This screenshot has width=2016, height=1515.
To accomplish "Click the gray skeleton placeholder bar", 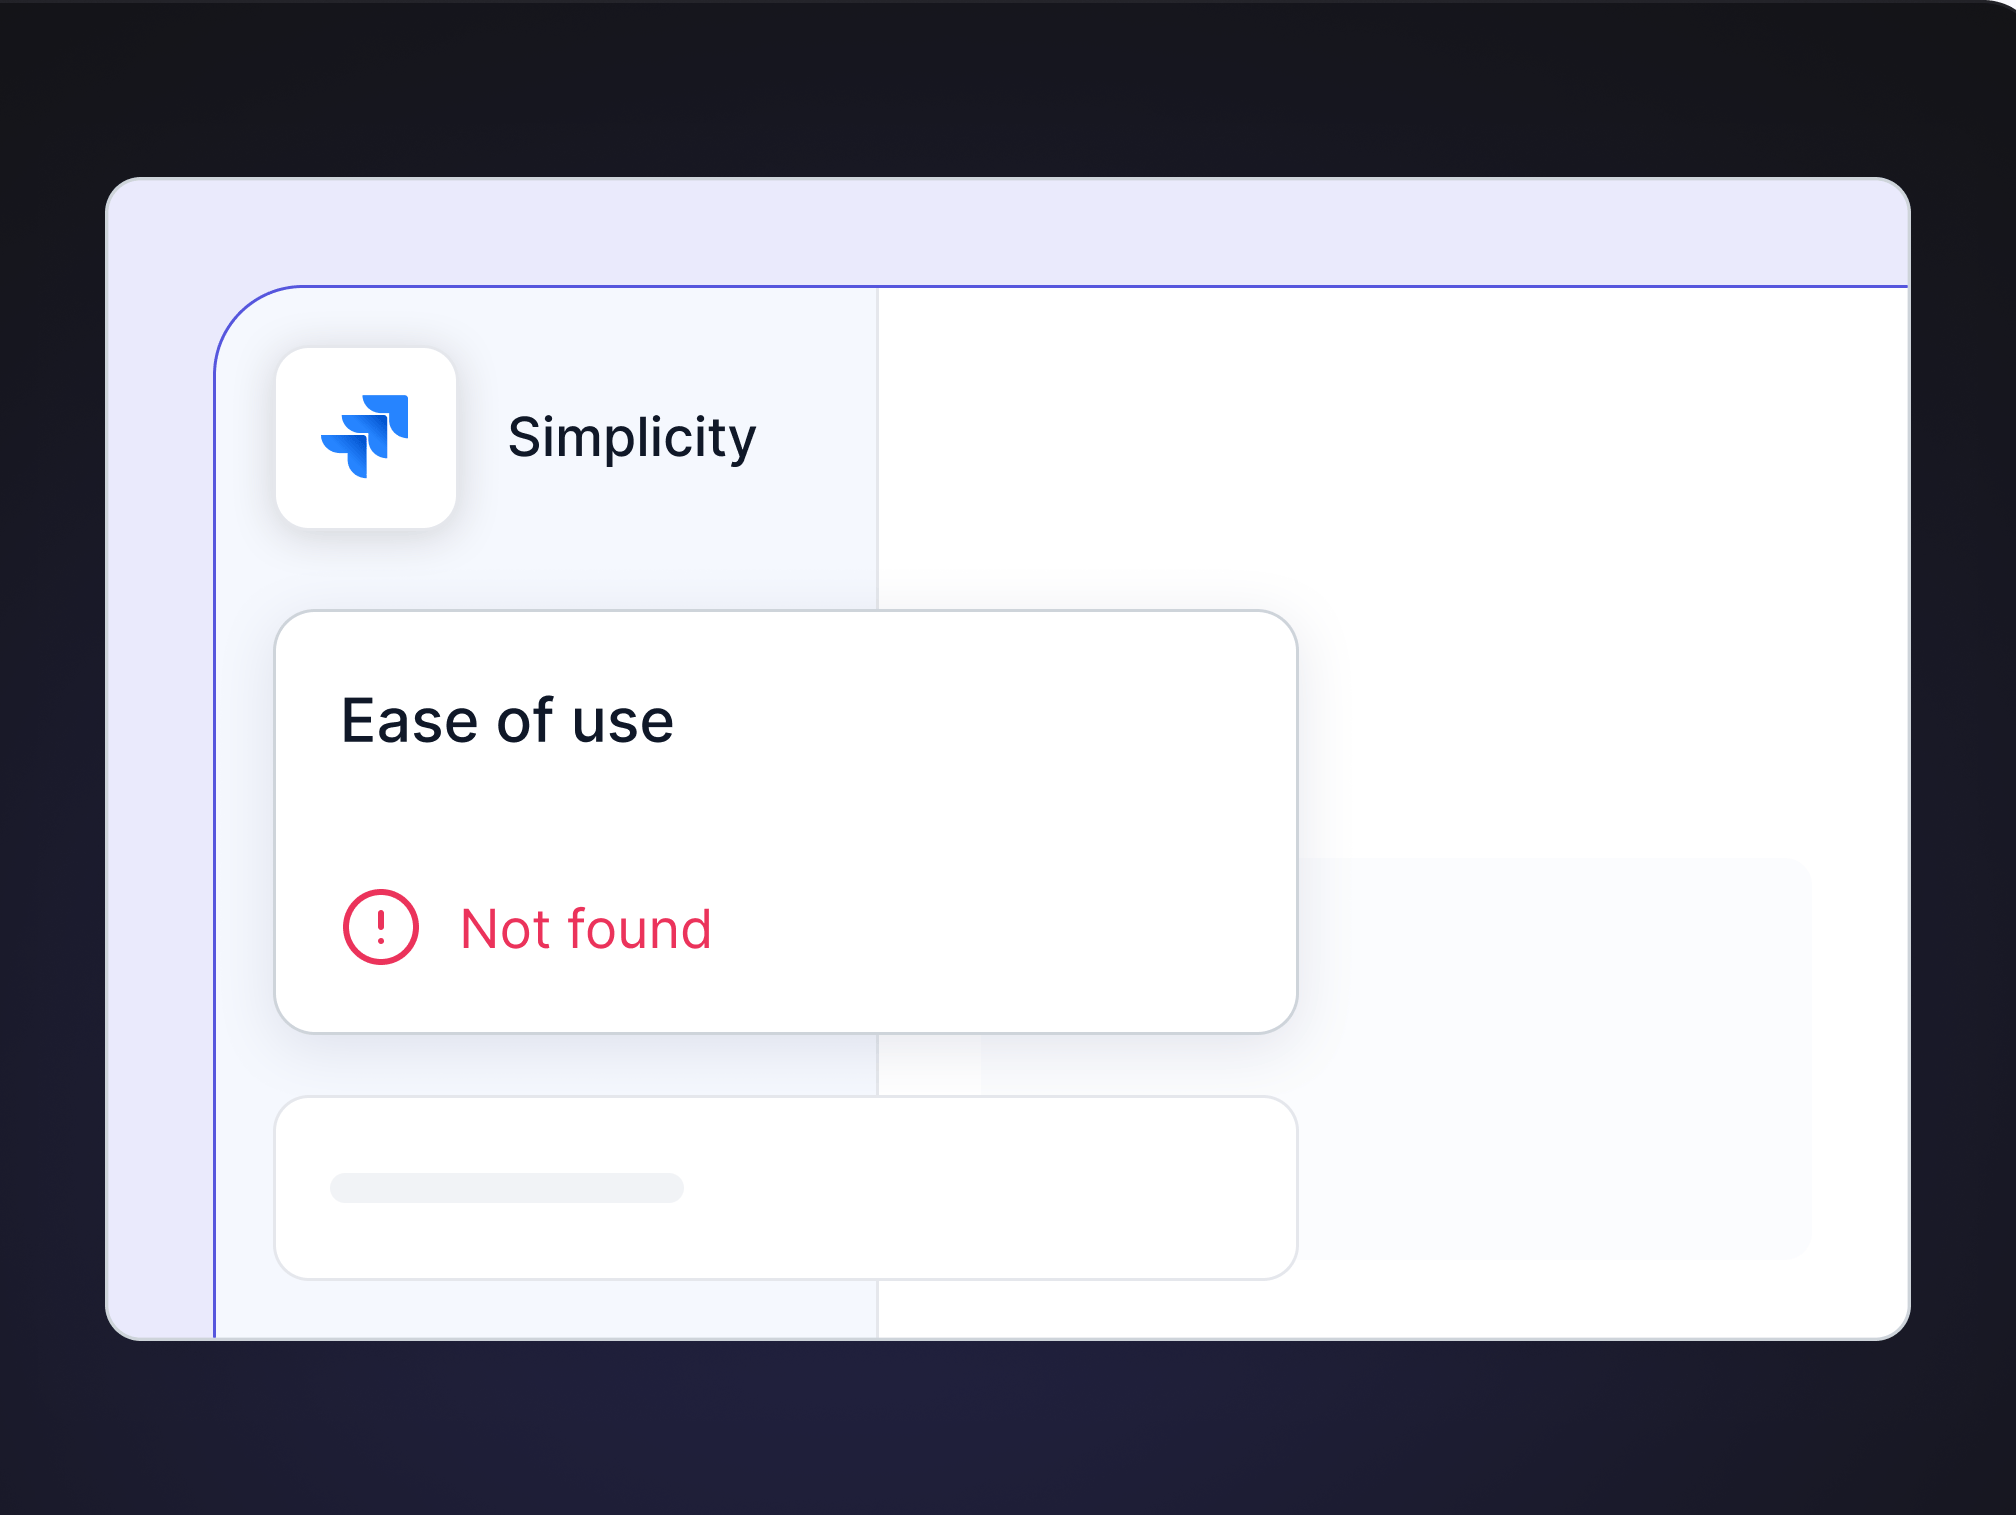I will pos(506,1188).
